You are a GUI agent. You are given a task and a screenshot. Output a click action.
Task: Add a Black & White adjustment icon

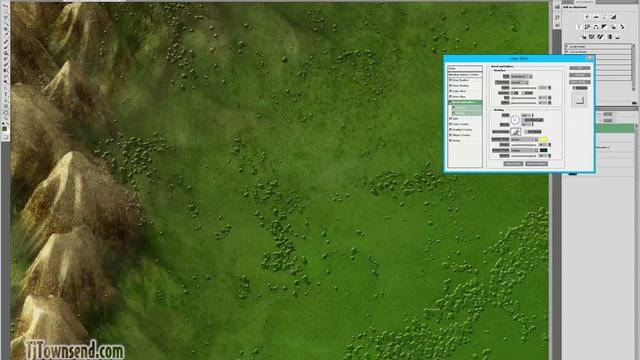tap(604, 27)
